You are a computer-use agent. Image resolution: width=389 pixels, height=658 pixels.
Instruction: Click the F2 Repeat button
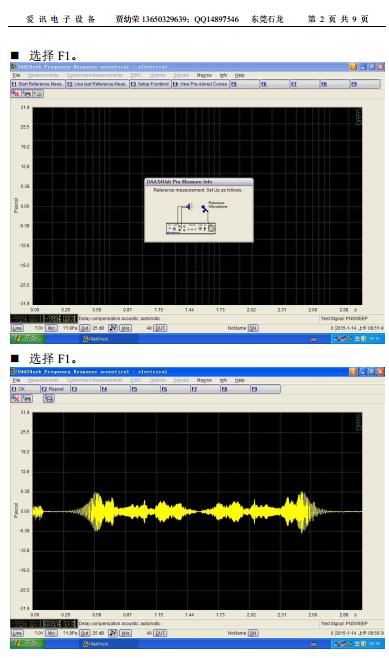pyautogui.click(x=55, y=389)
